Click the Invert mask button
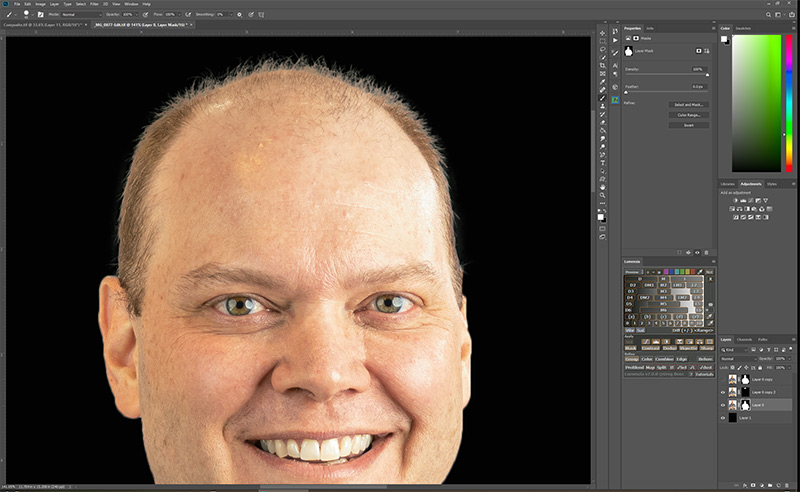800x492 pixels. [689, 125]
